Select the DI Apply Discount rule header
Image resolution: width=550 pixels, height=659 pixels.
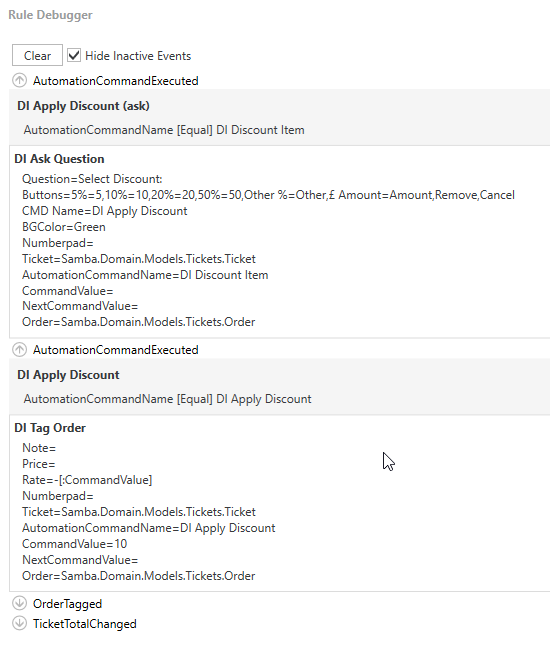(68, 375)
